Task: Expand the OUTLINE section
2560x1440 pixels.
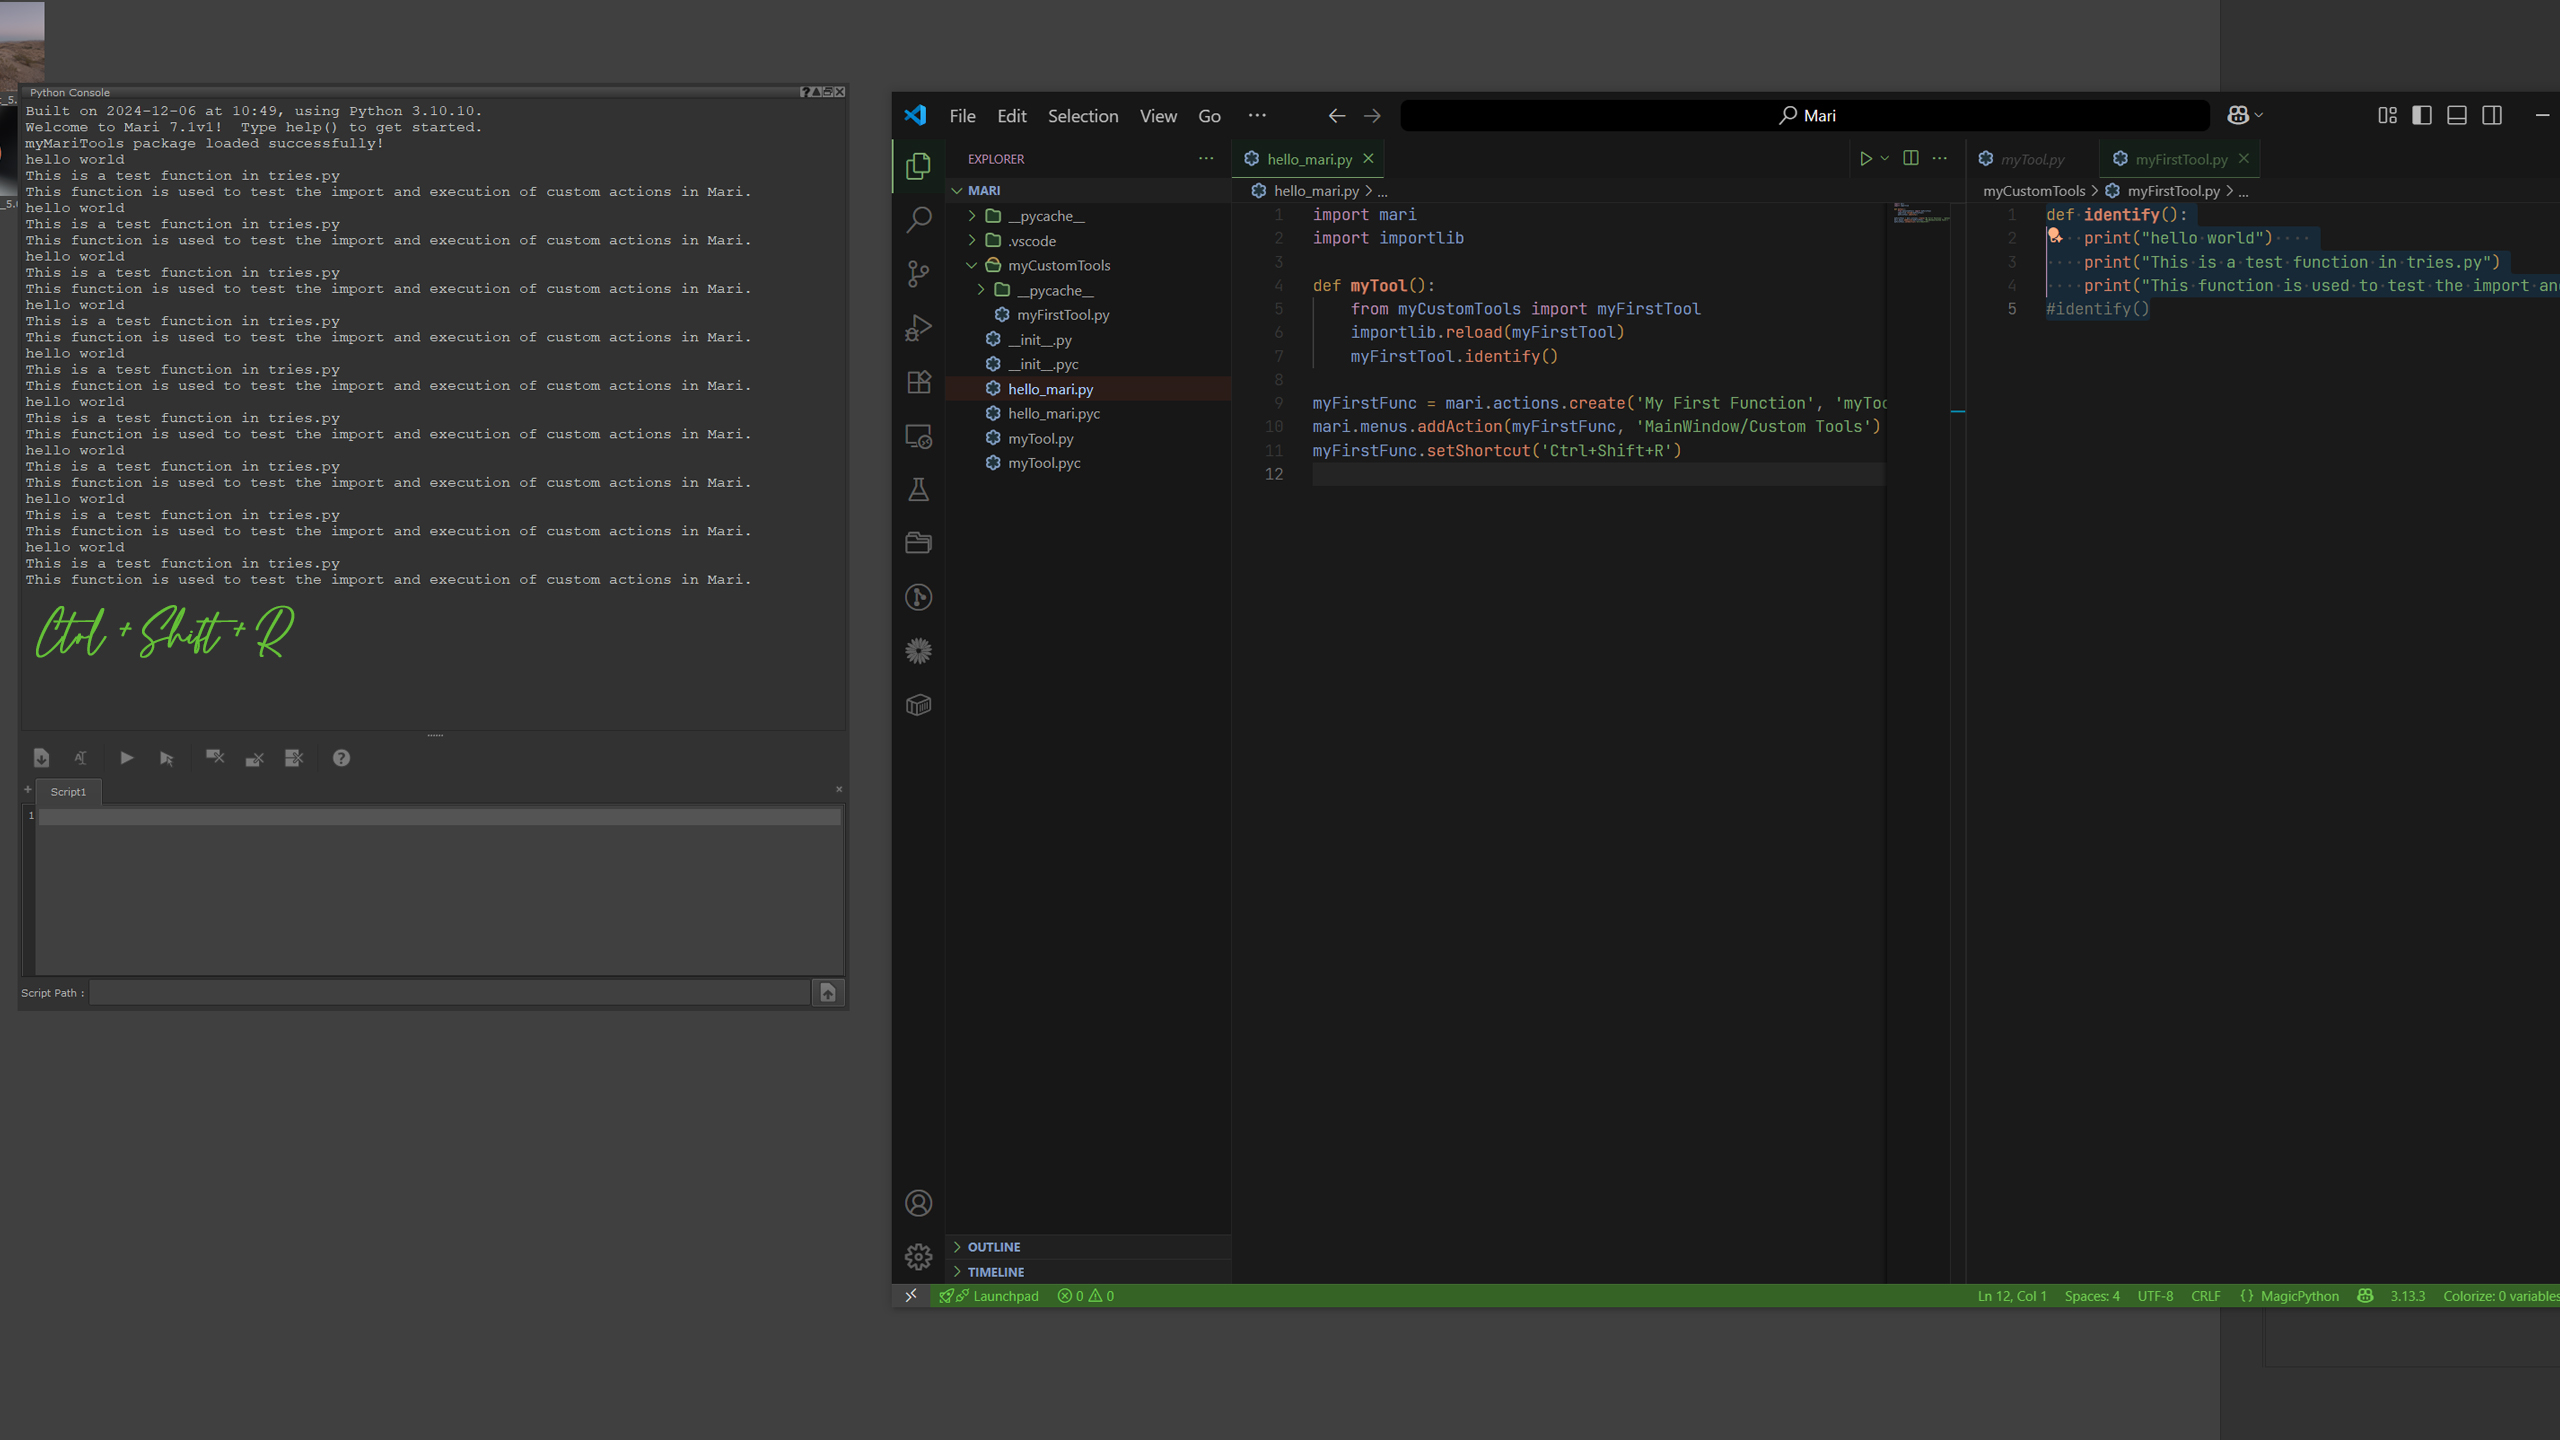Action: coord(993,1247)
